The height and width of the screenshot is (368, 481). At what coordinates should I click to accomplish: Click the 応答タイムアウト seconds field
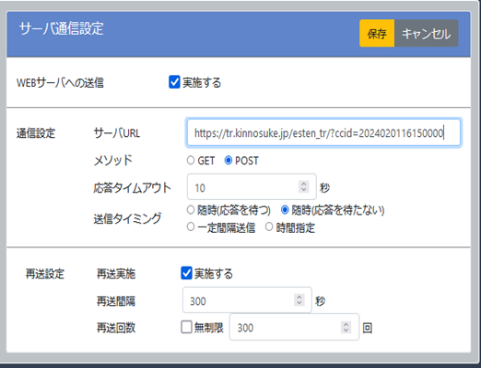click(x=252, y=187)
